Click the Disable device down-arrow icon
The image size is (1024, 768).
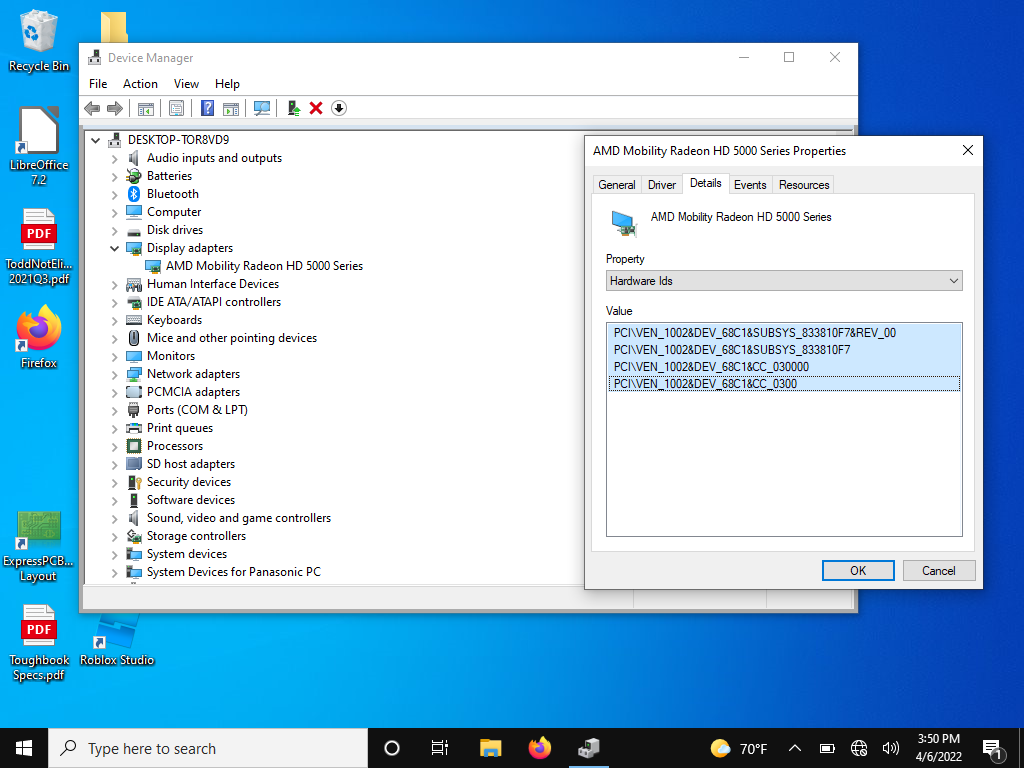tap(339, 108)
